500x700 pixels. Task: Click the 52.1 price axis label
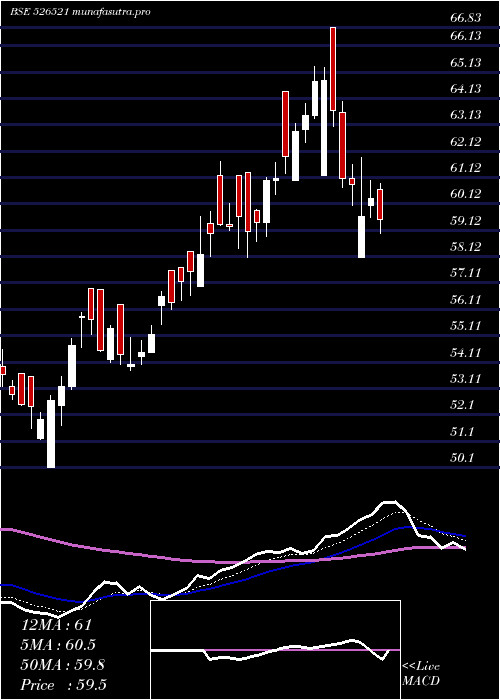[462, 405]
